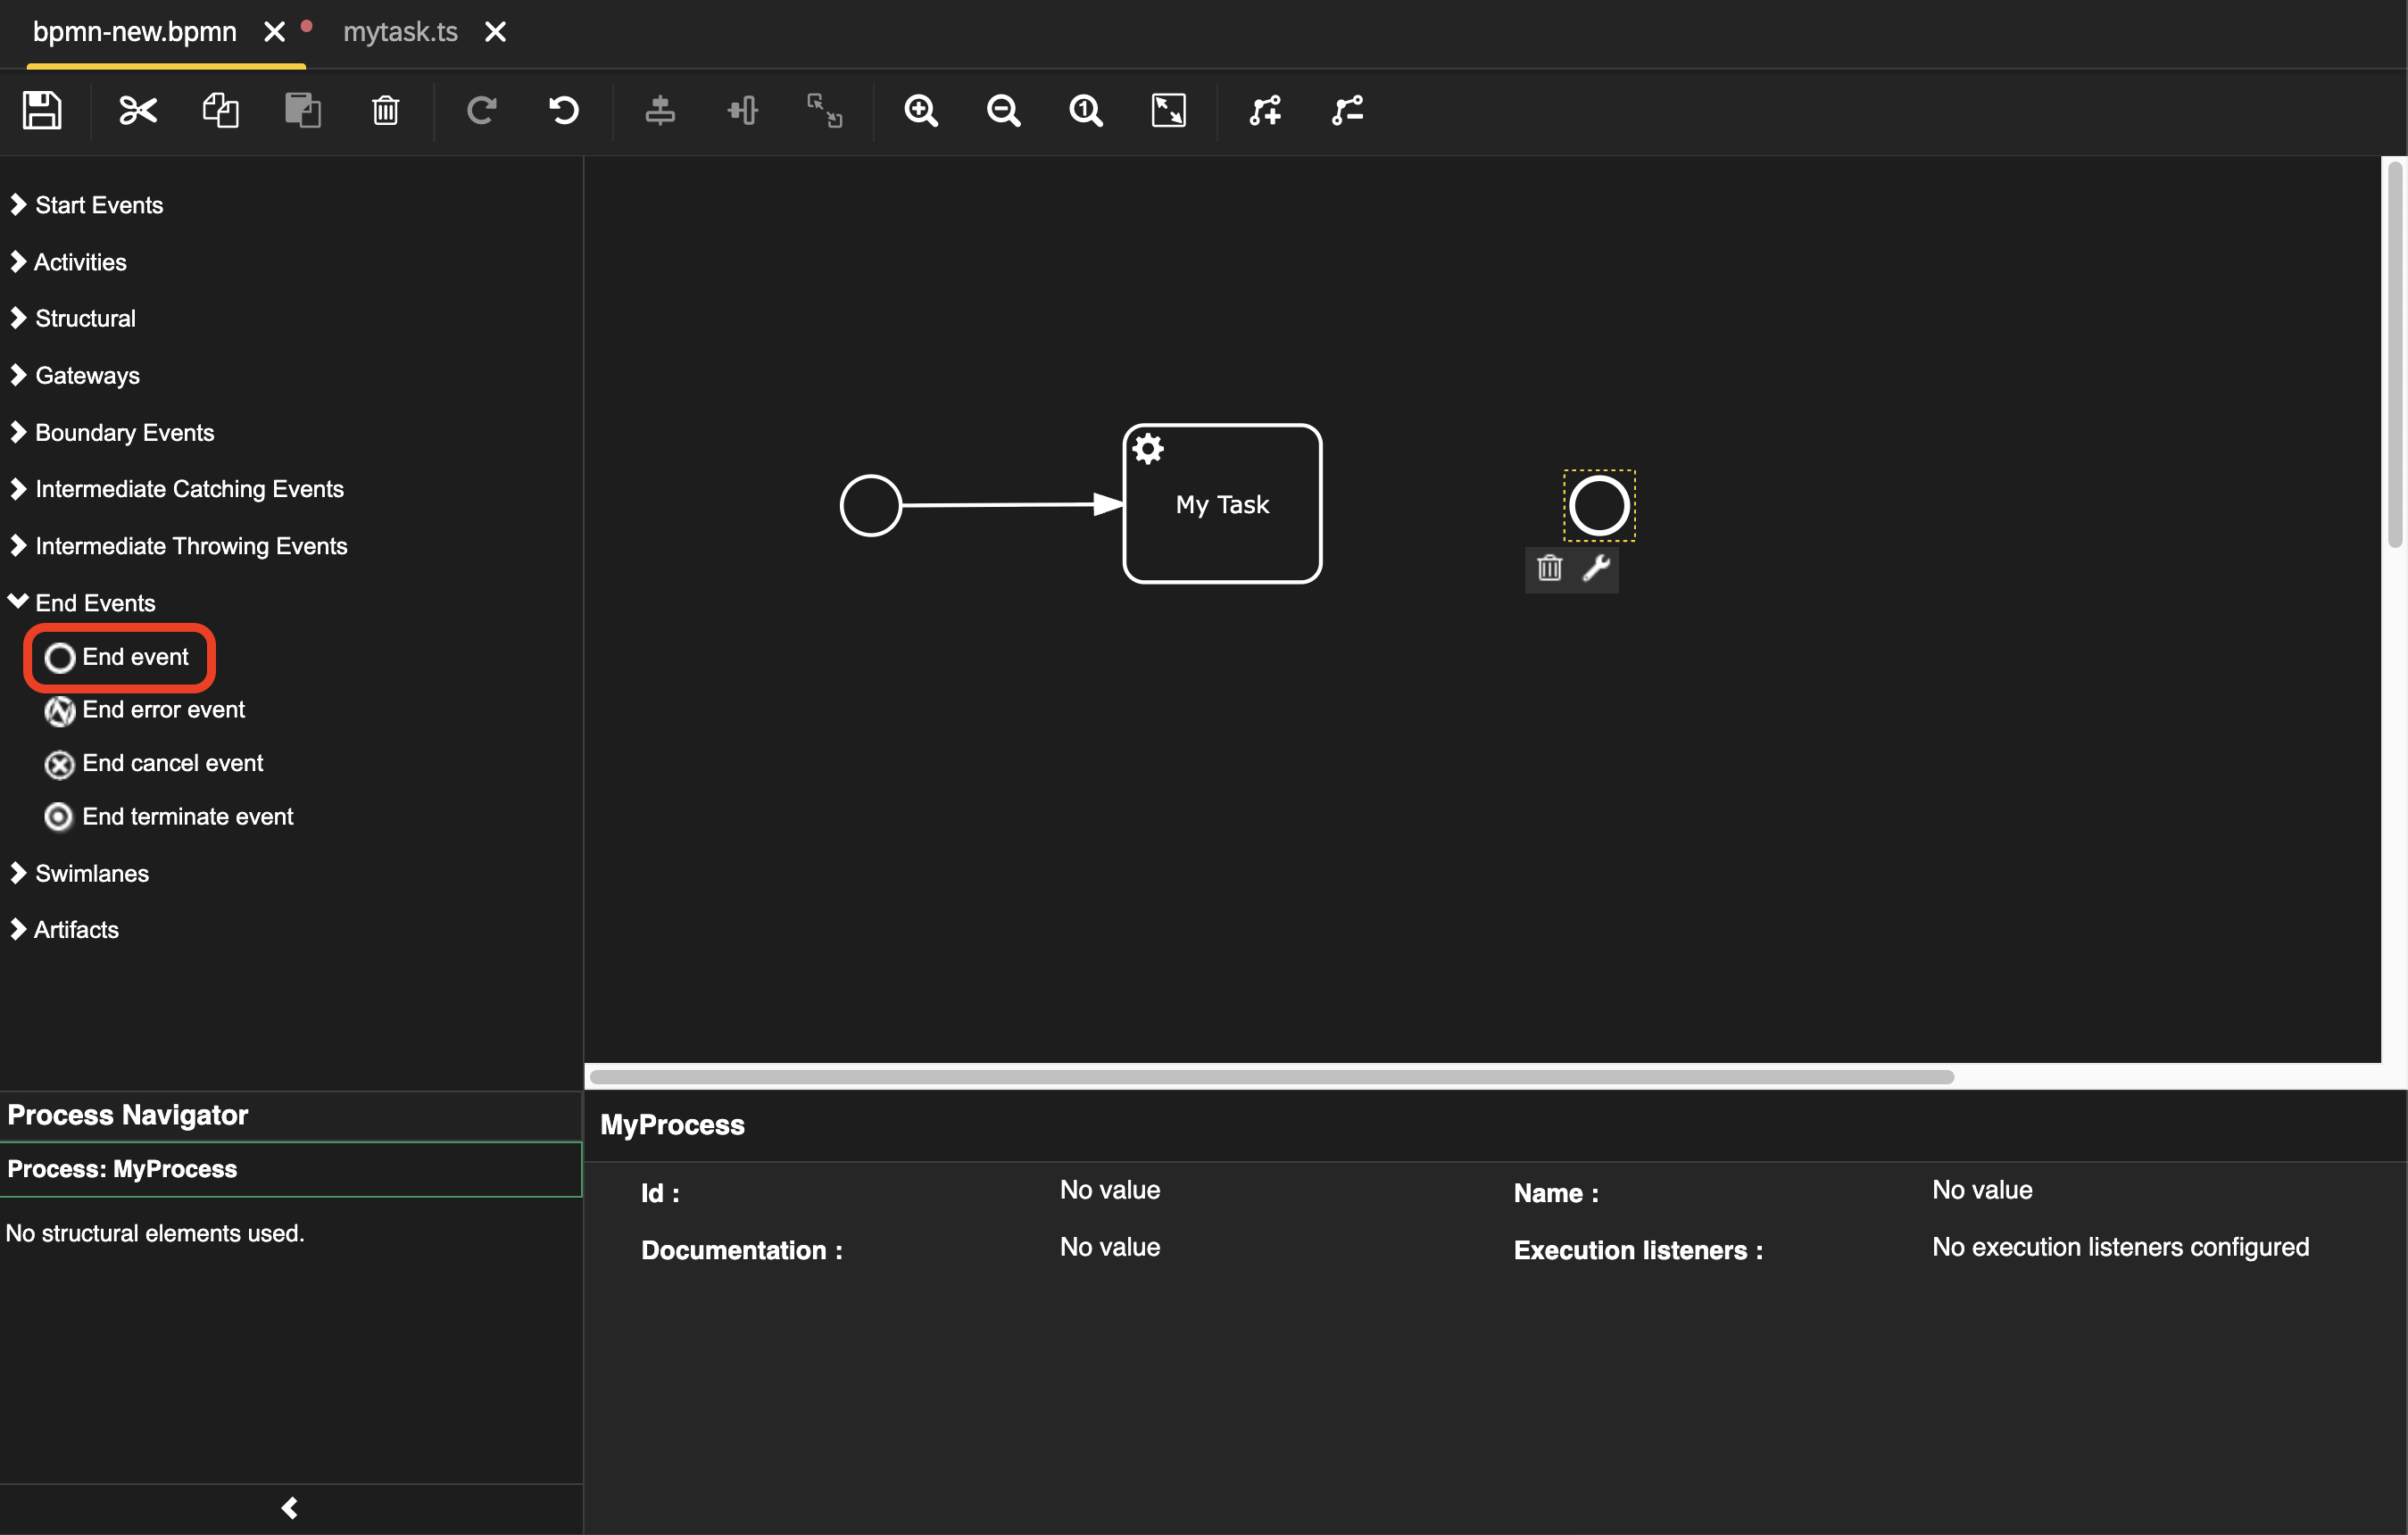The width and height of the screenshot is (2408, 1535).
Task: Click the Zoom in magnifier icon
Action: pyautogui.click(x=921, y=110)
